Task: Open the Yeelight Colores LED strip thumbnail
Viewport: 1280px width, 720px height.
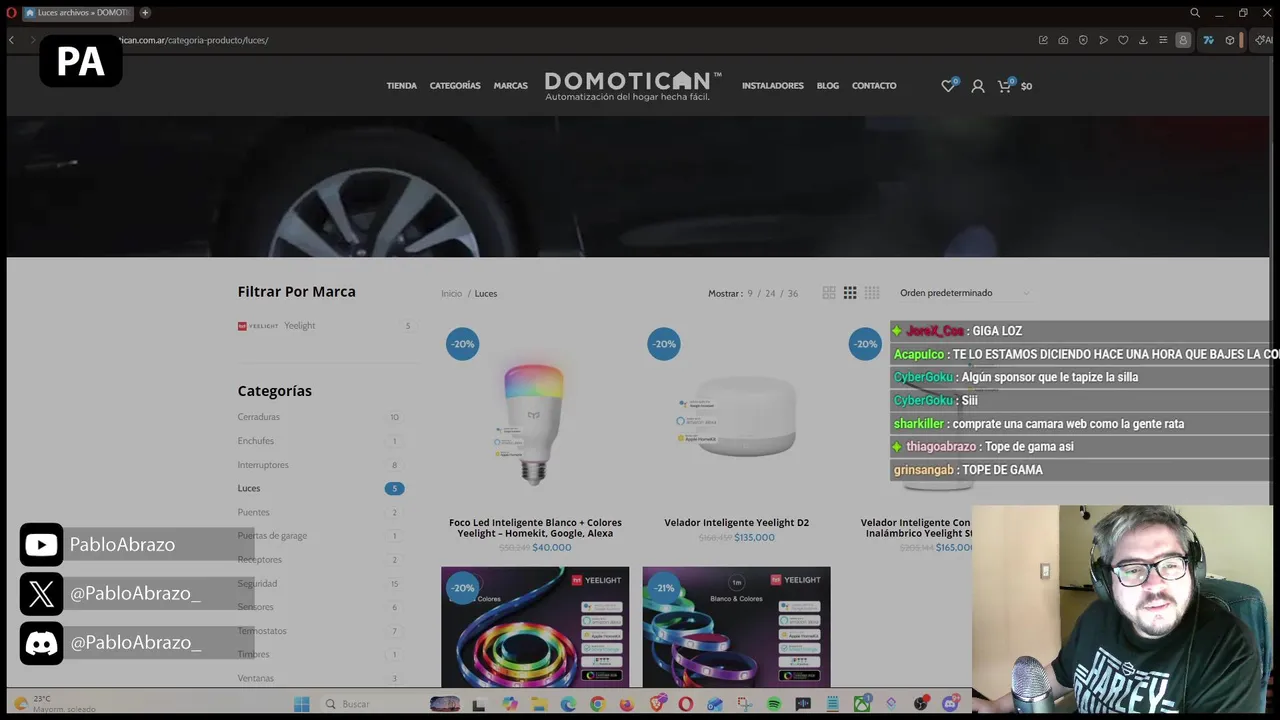Action: 535,627
